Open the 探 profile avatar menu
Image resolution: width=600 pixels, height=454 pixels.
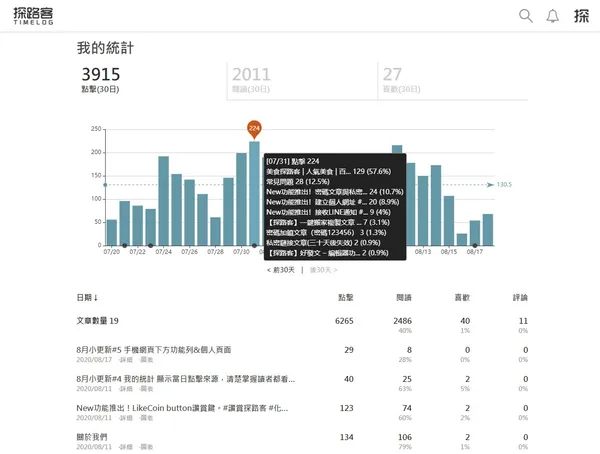581,16
